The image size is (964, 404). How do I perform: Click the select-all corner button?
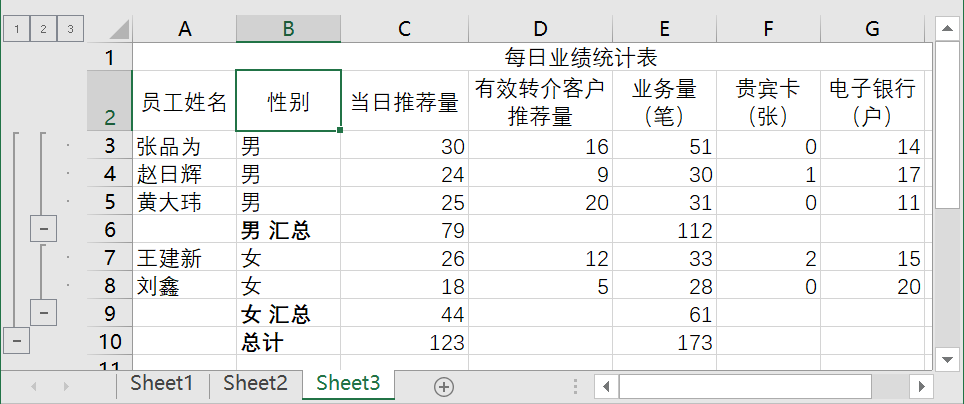[110, 29]
